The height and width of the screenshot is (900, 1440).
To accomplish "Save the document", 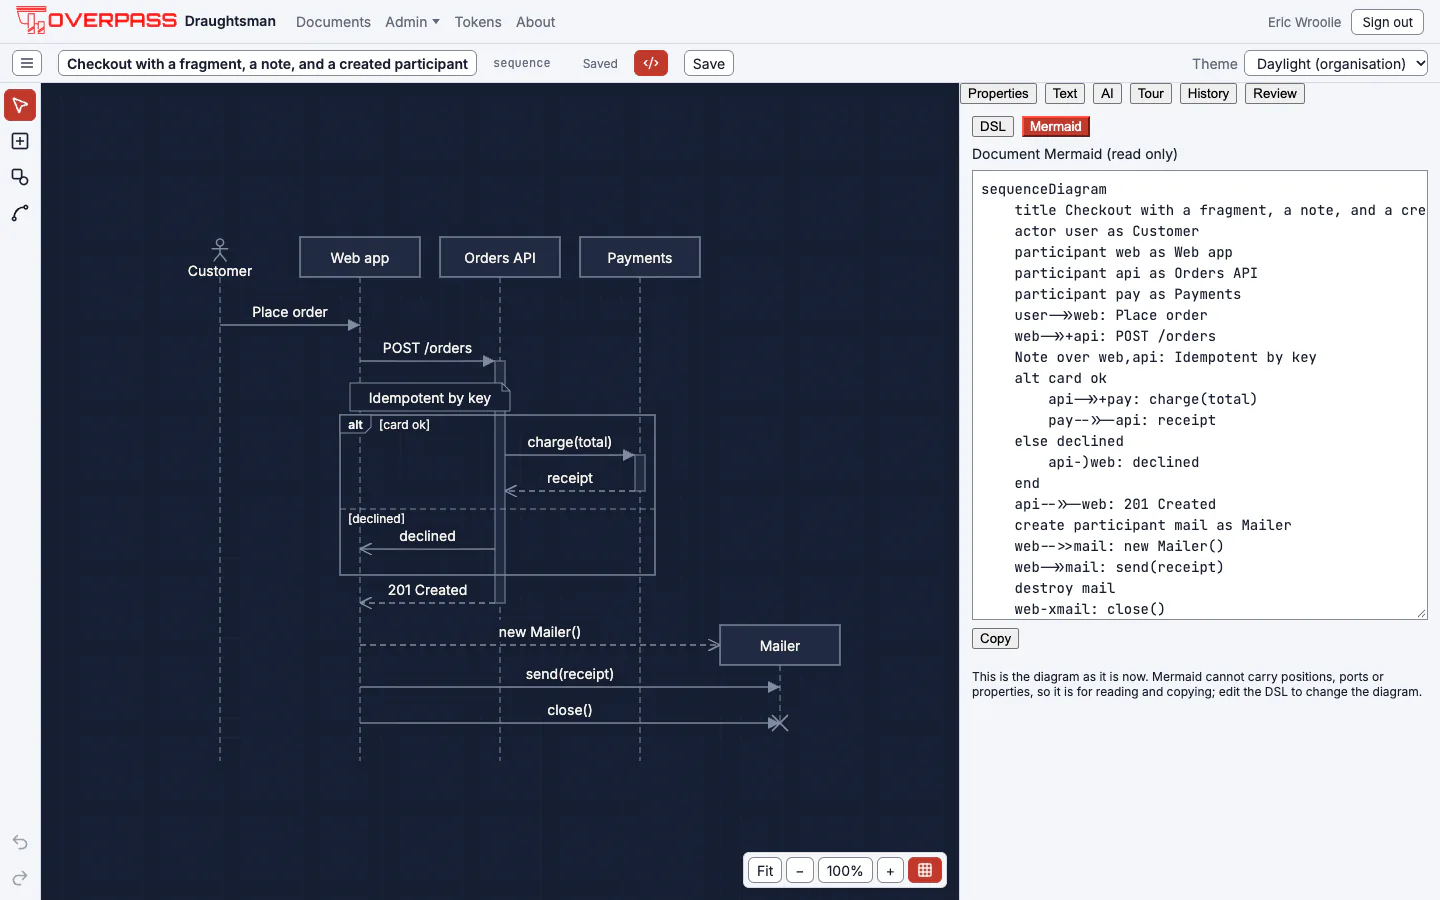I will pos(709,63).
